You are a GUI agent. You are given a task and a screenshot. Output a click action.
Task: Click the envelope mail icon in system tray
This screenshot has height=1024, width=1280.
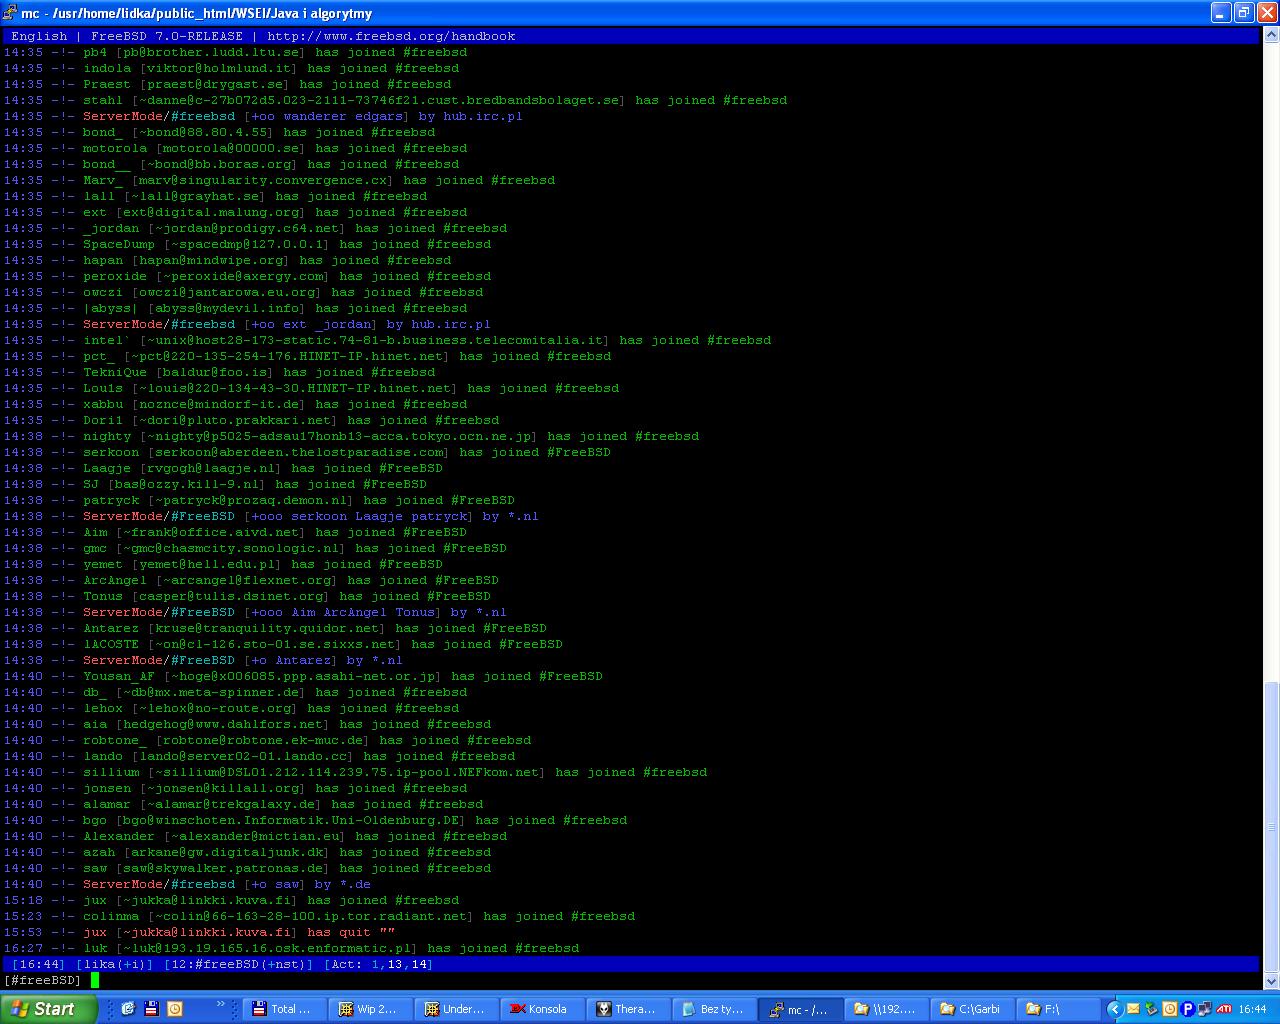[1133, 1009]
